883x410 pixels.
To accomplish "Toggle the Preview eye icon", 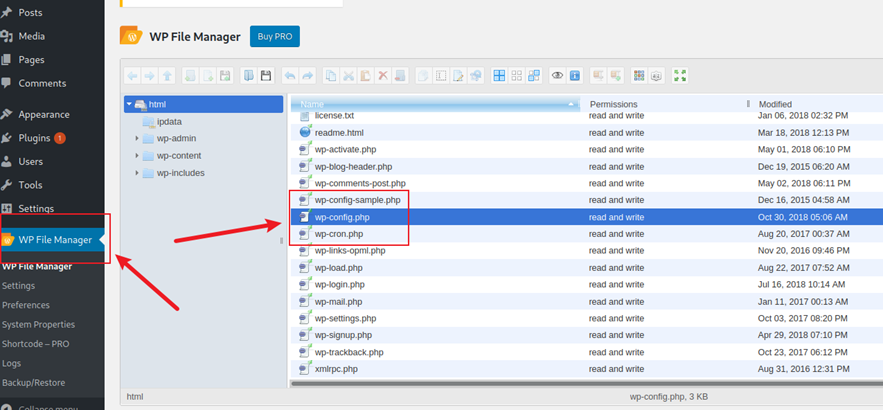I will (x=558, y=75).
